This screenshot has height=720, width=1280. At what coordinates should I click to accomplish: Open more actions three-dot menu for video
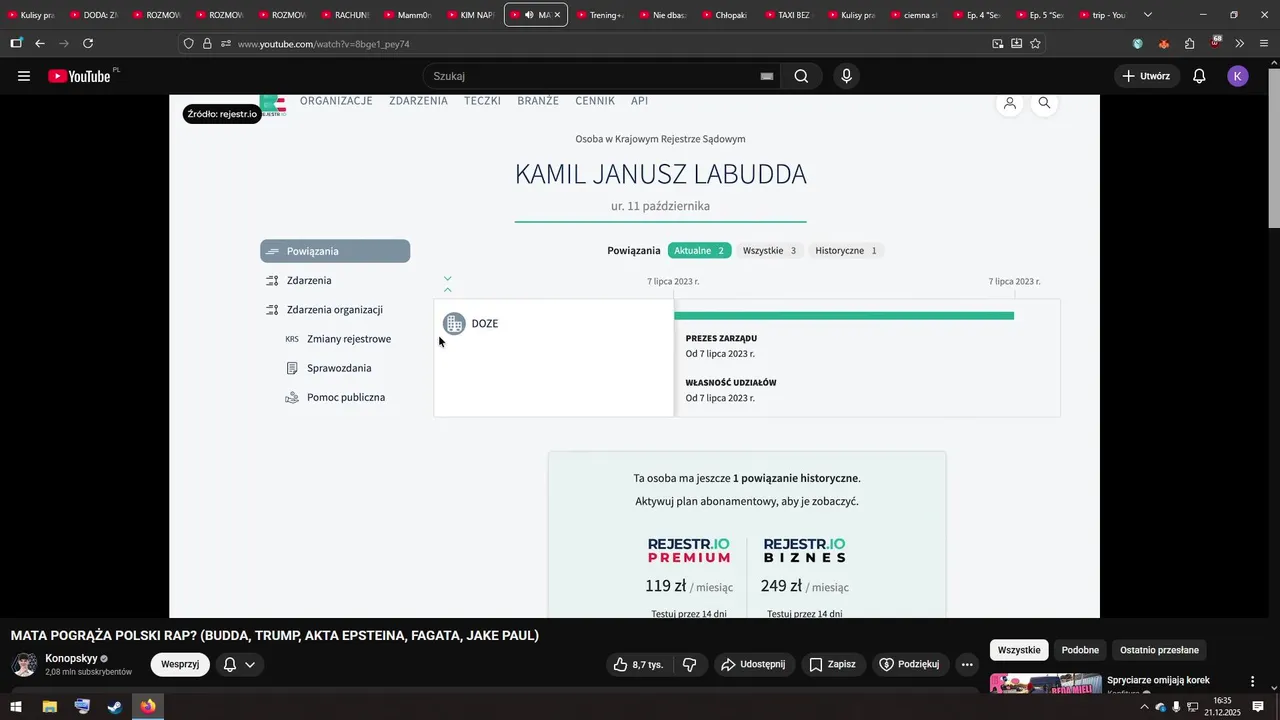967,664
